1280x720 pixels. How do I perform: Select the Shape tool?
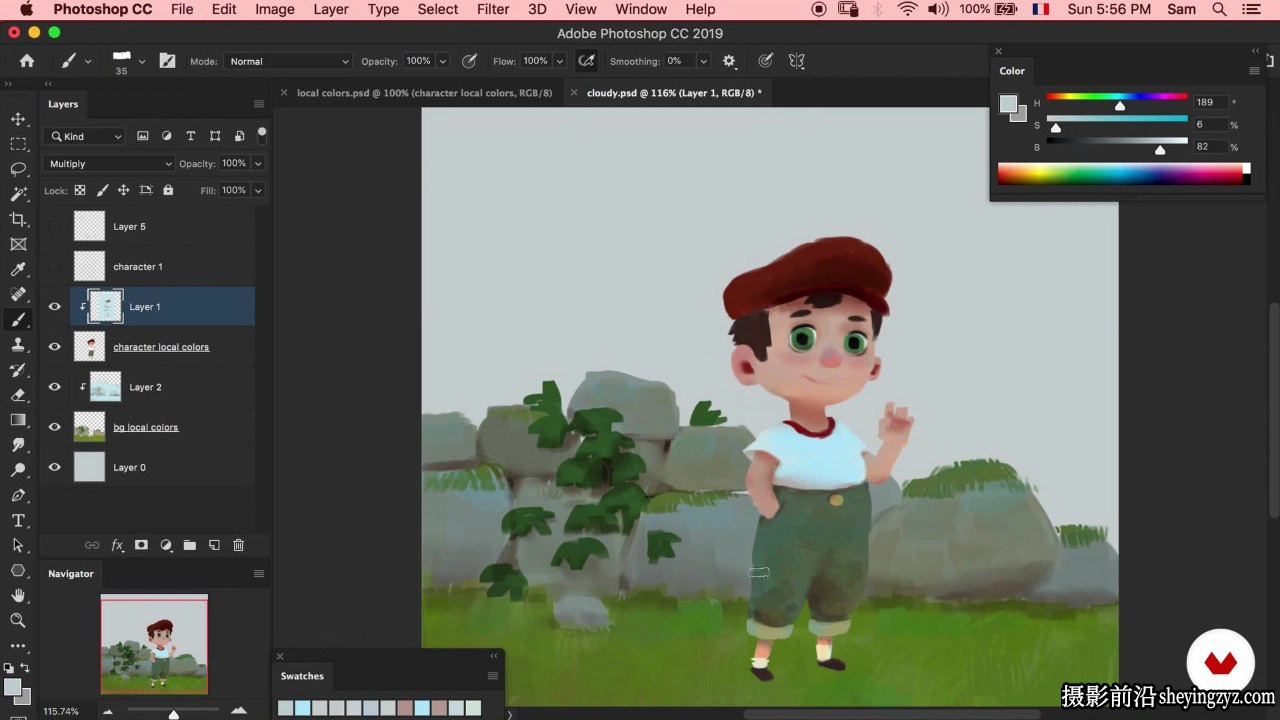pos(18,570)
